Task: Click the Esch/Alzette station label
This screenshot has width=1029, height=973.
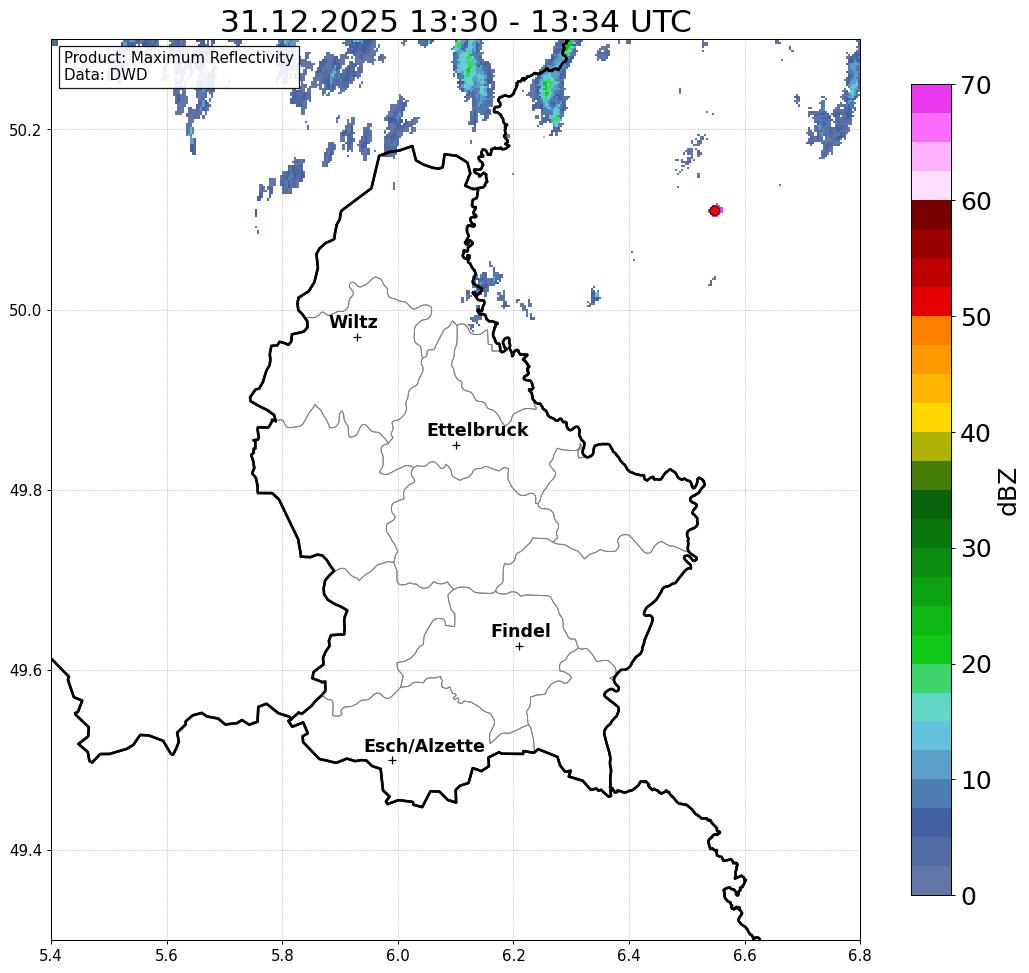Action: coord(424,746)
